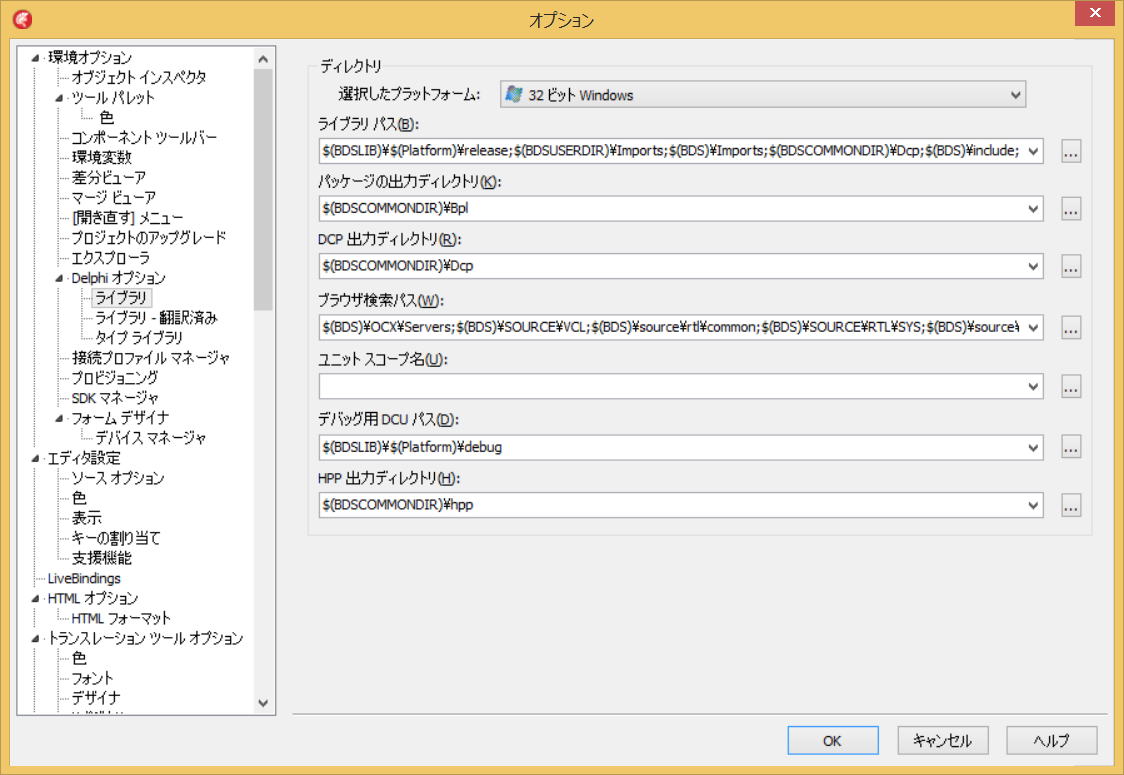Screen dimensions: 1124x775
Task: Expand the デバッグ用 DCU パス dropdown arrow
Action: coord(1033,447)
